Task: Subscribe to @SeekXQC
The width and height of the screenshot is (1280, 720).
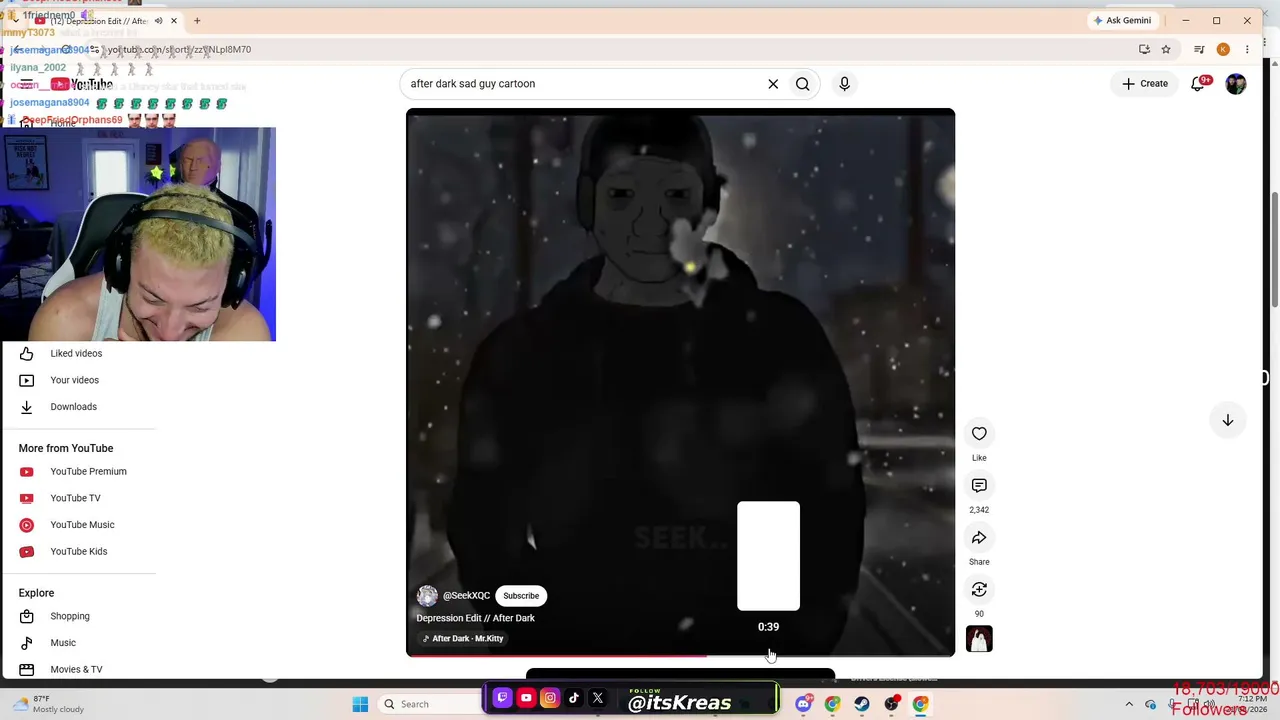Action: [x=521, y=596]
